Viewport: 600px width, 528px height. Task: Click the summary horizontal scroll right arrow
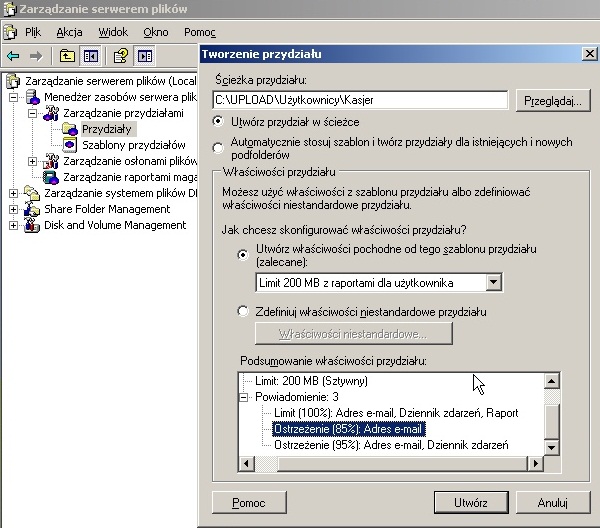[x=536, y=463]
